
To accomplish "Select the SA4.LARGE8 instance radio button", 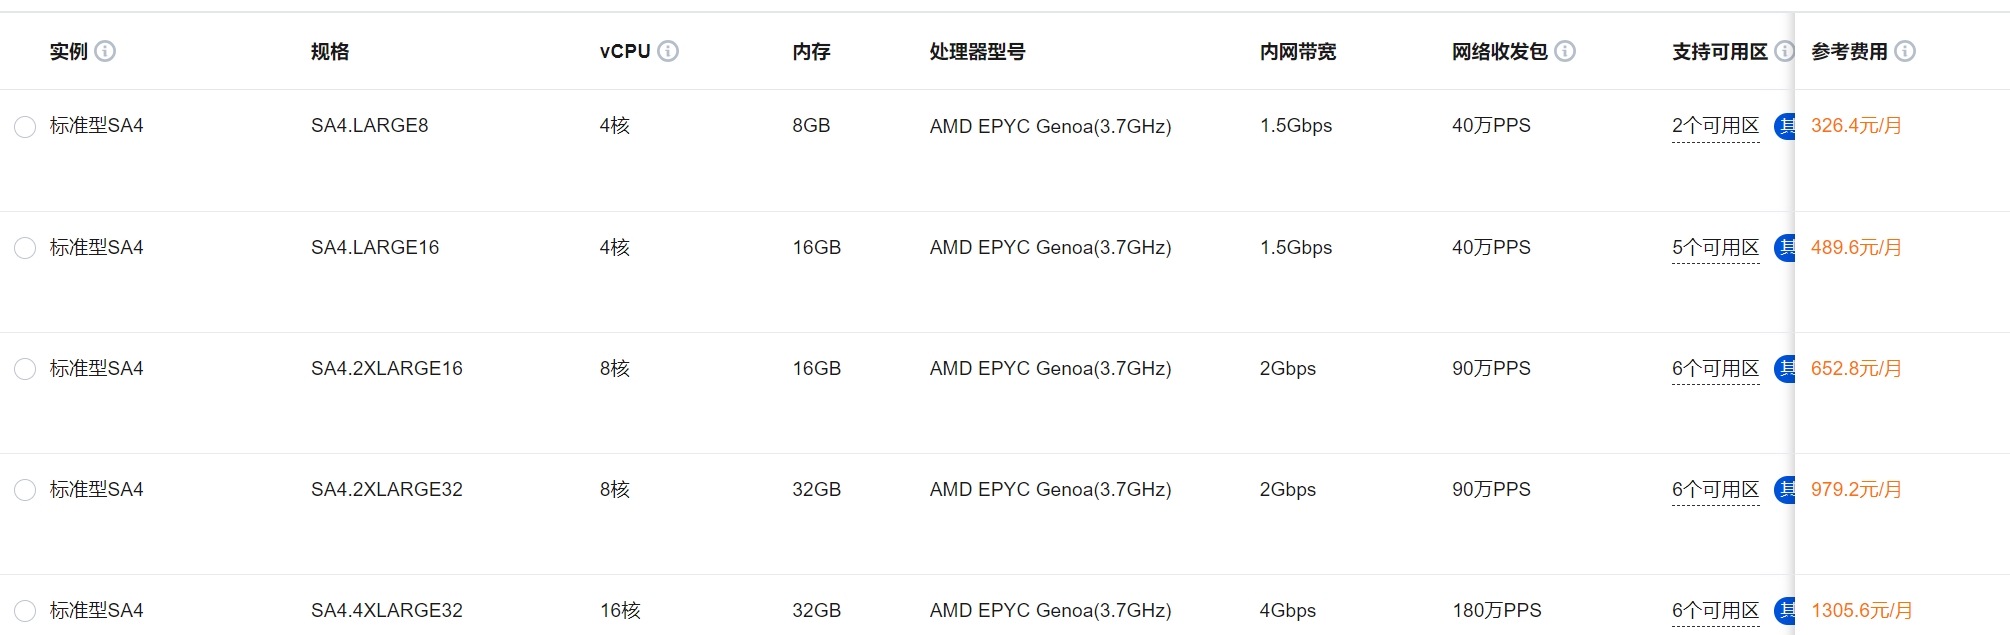I will 25,127.
